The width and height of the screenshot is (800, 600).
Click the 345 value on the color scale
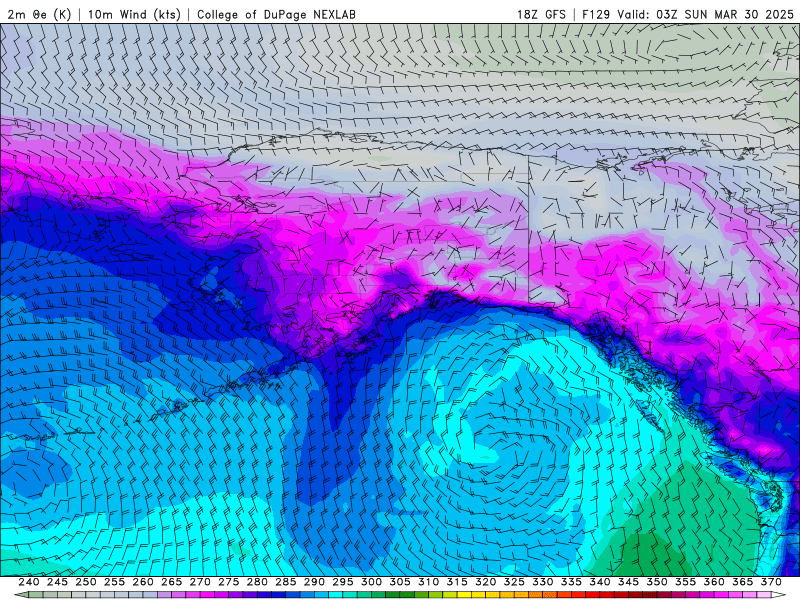tap(629, 582)
